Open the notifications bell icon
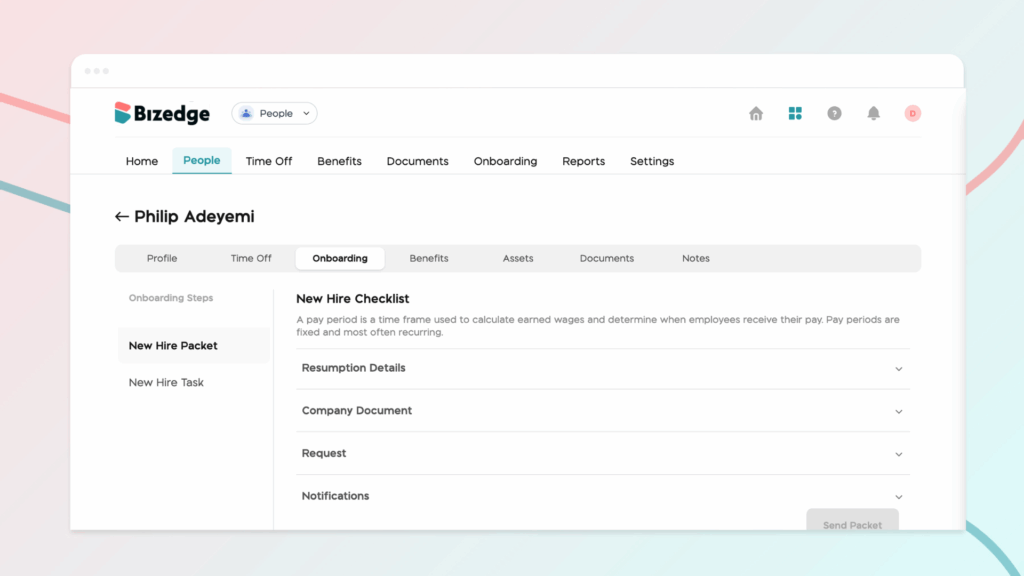1024x576 pixels. coord(873,114)
